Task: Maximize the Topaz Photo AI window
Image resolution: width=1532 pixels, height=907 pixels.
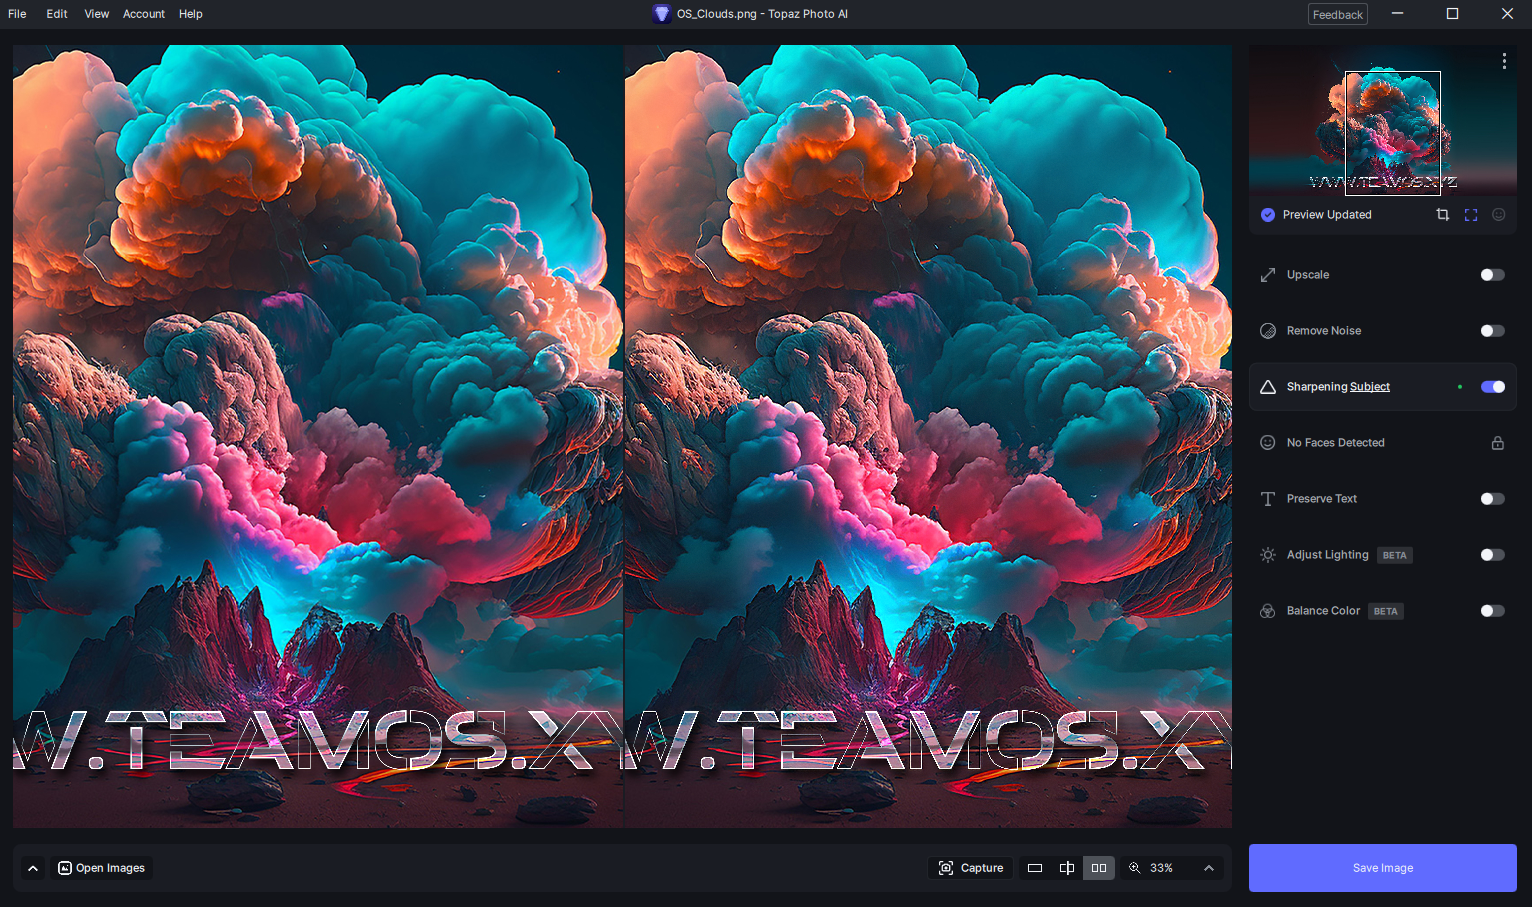Action: pyautogui.click(x=1452, y=14)
